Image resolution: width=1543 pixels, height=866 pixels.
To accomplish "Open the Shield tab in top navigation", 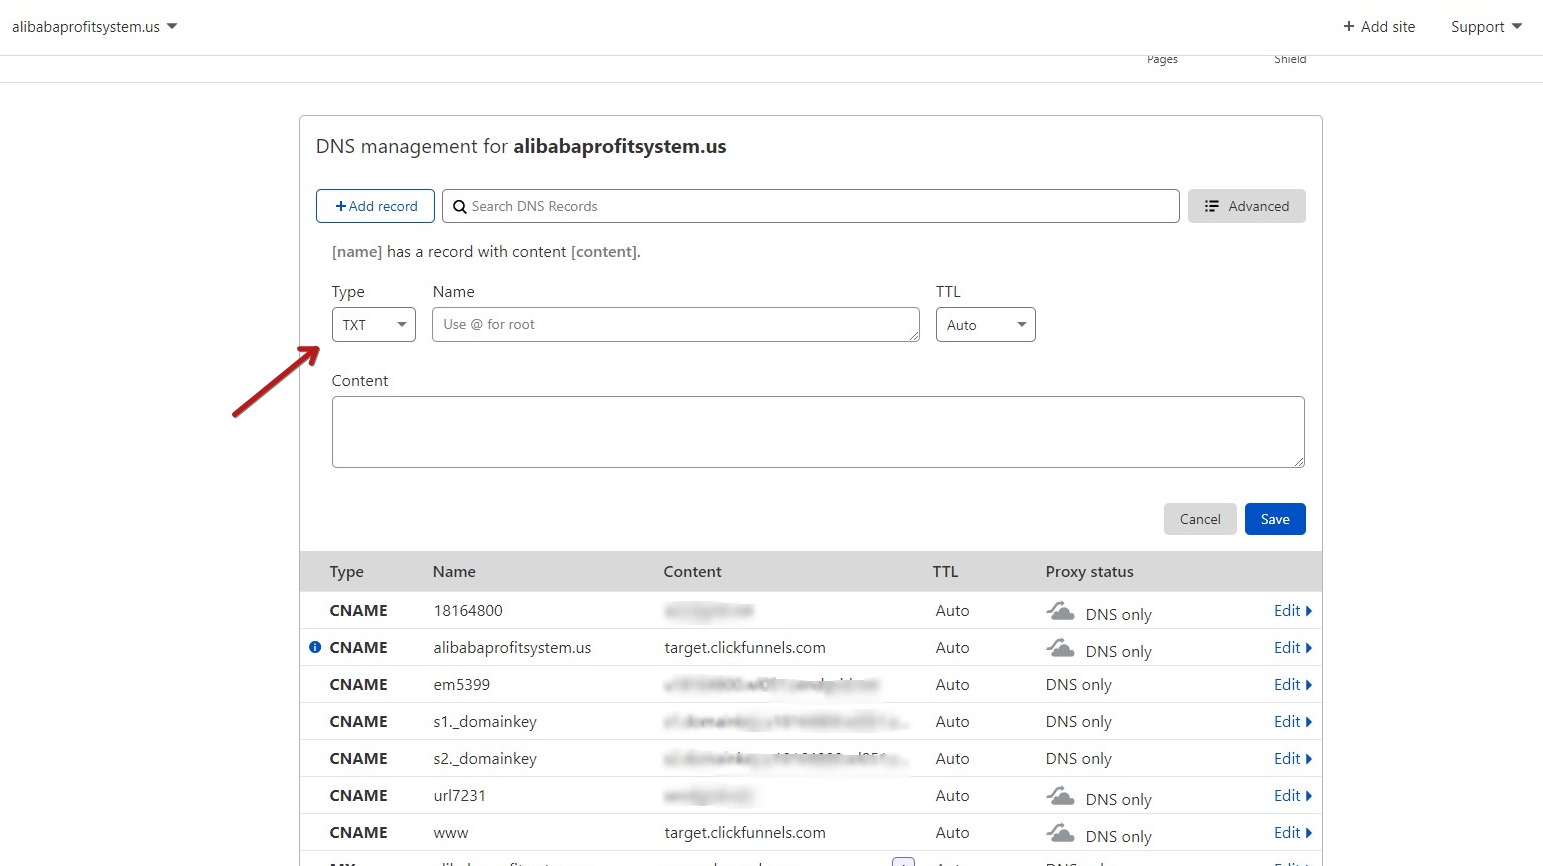I will click(1290, 60).
